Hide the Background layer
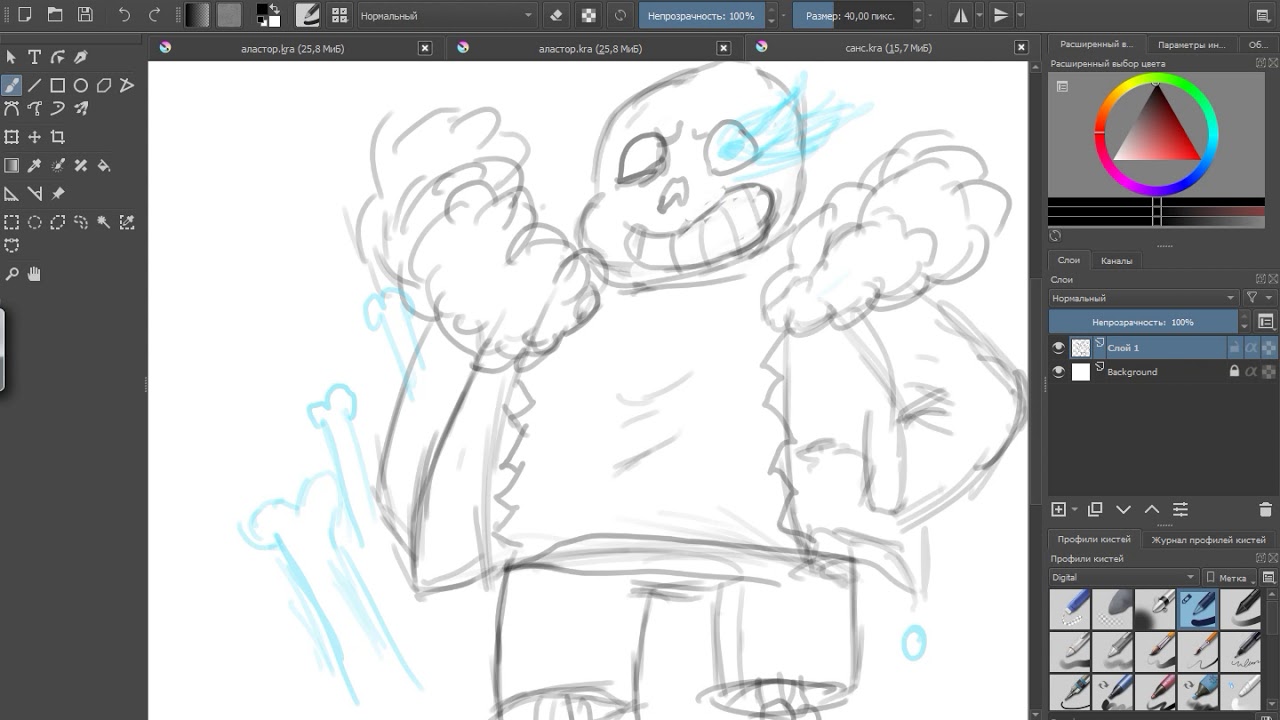Image resolution: width=1280 pixels, height=720 pixels. coord(1059,371)
